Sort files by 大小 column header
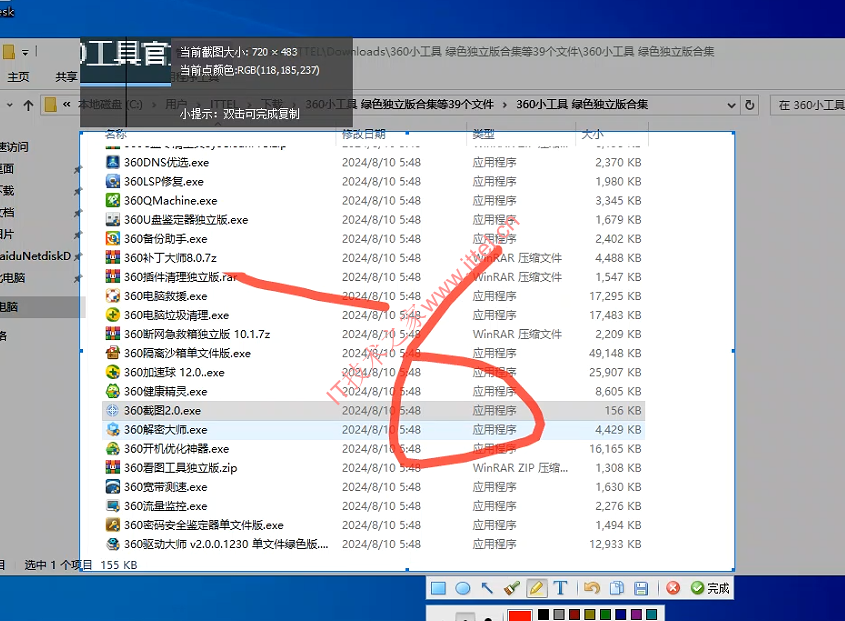Viewport: 845px width, 621px height. click(592, 134)
